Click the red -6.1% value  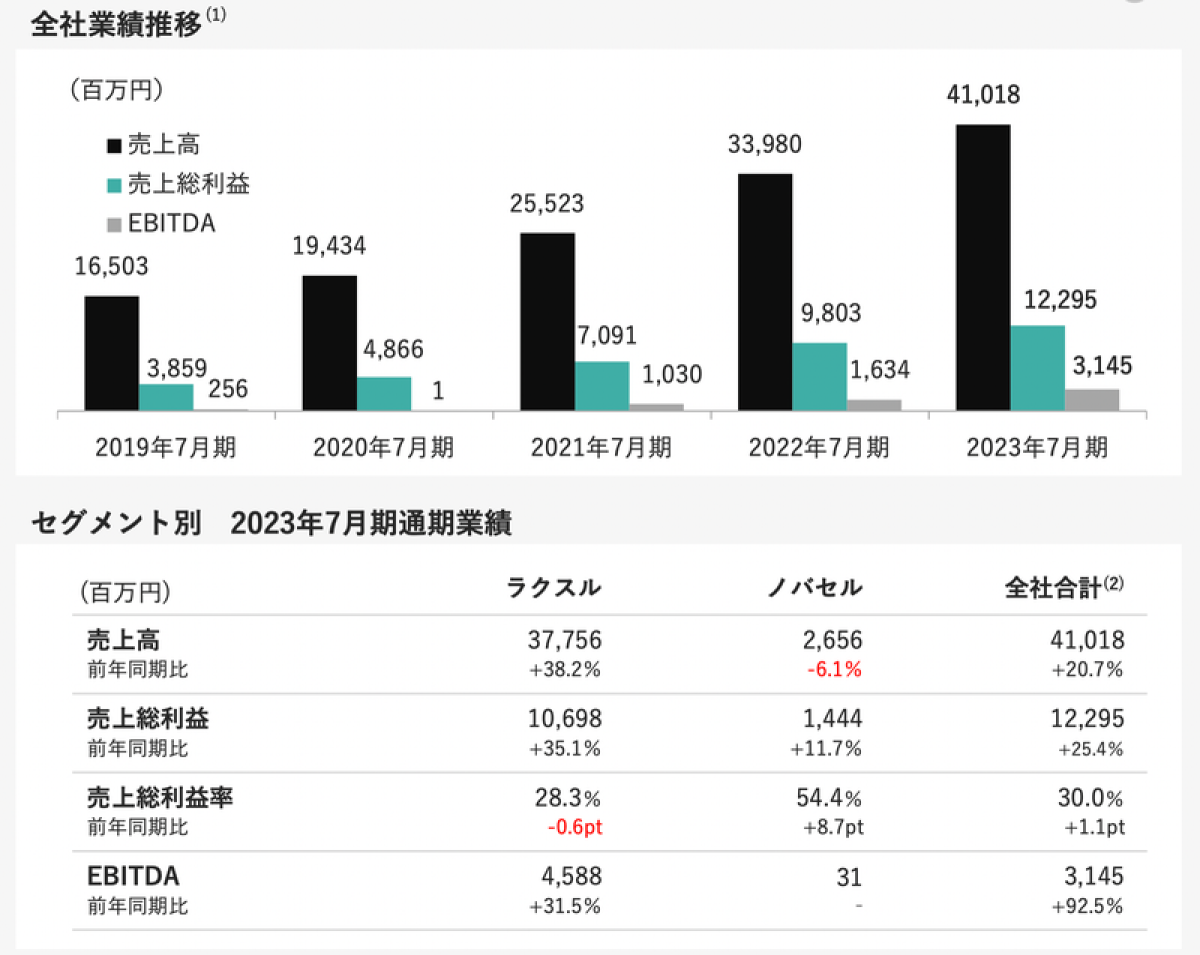click(834, 669)
